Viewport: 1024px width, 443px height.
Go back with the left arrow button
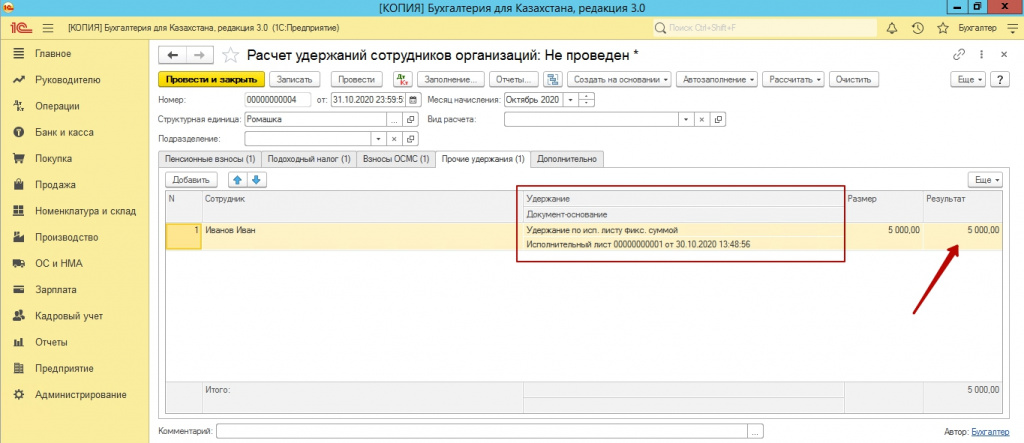[173, 55]
